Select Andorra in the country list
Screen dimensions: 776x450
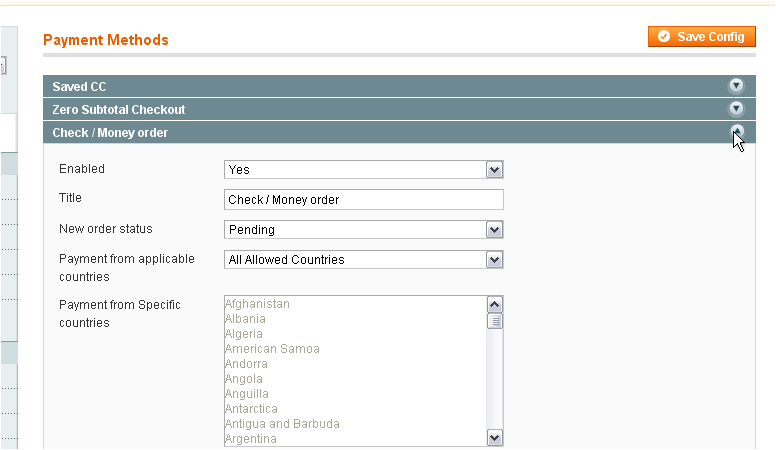click(246, 364)
